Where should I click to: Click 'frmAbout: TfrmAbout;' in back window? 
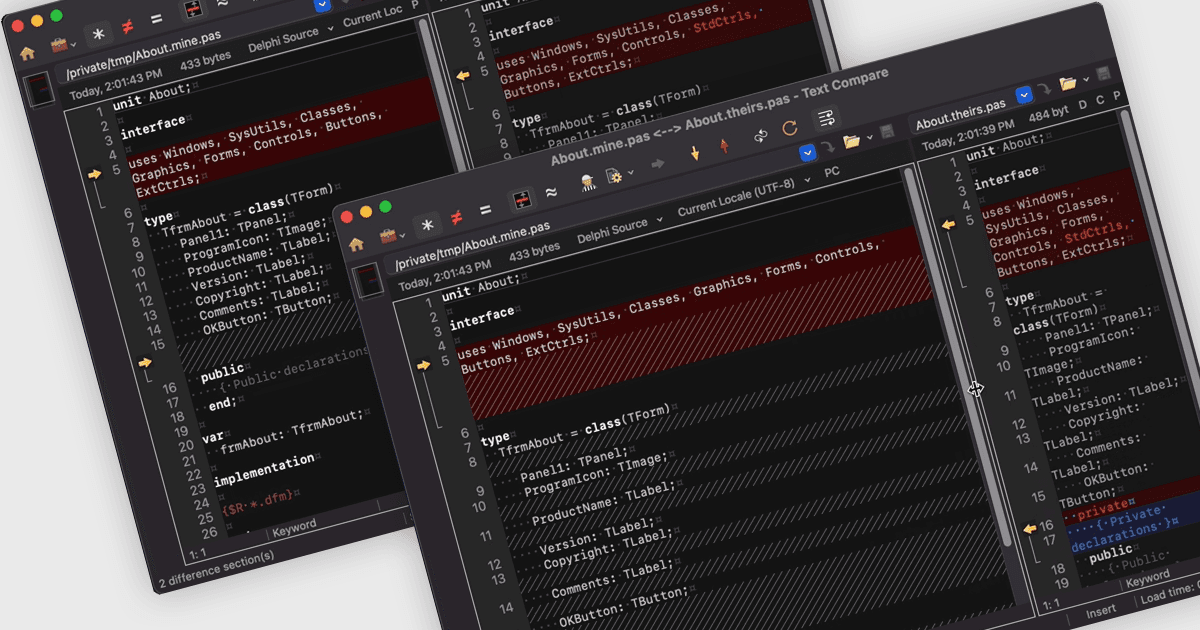click(292, 433)
